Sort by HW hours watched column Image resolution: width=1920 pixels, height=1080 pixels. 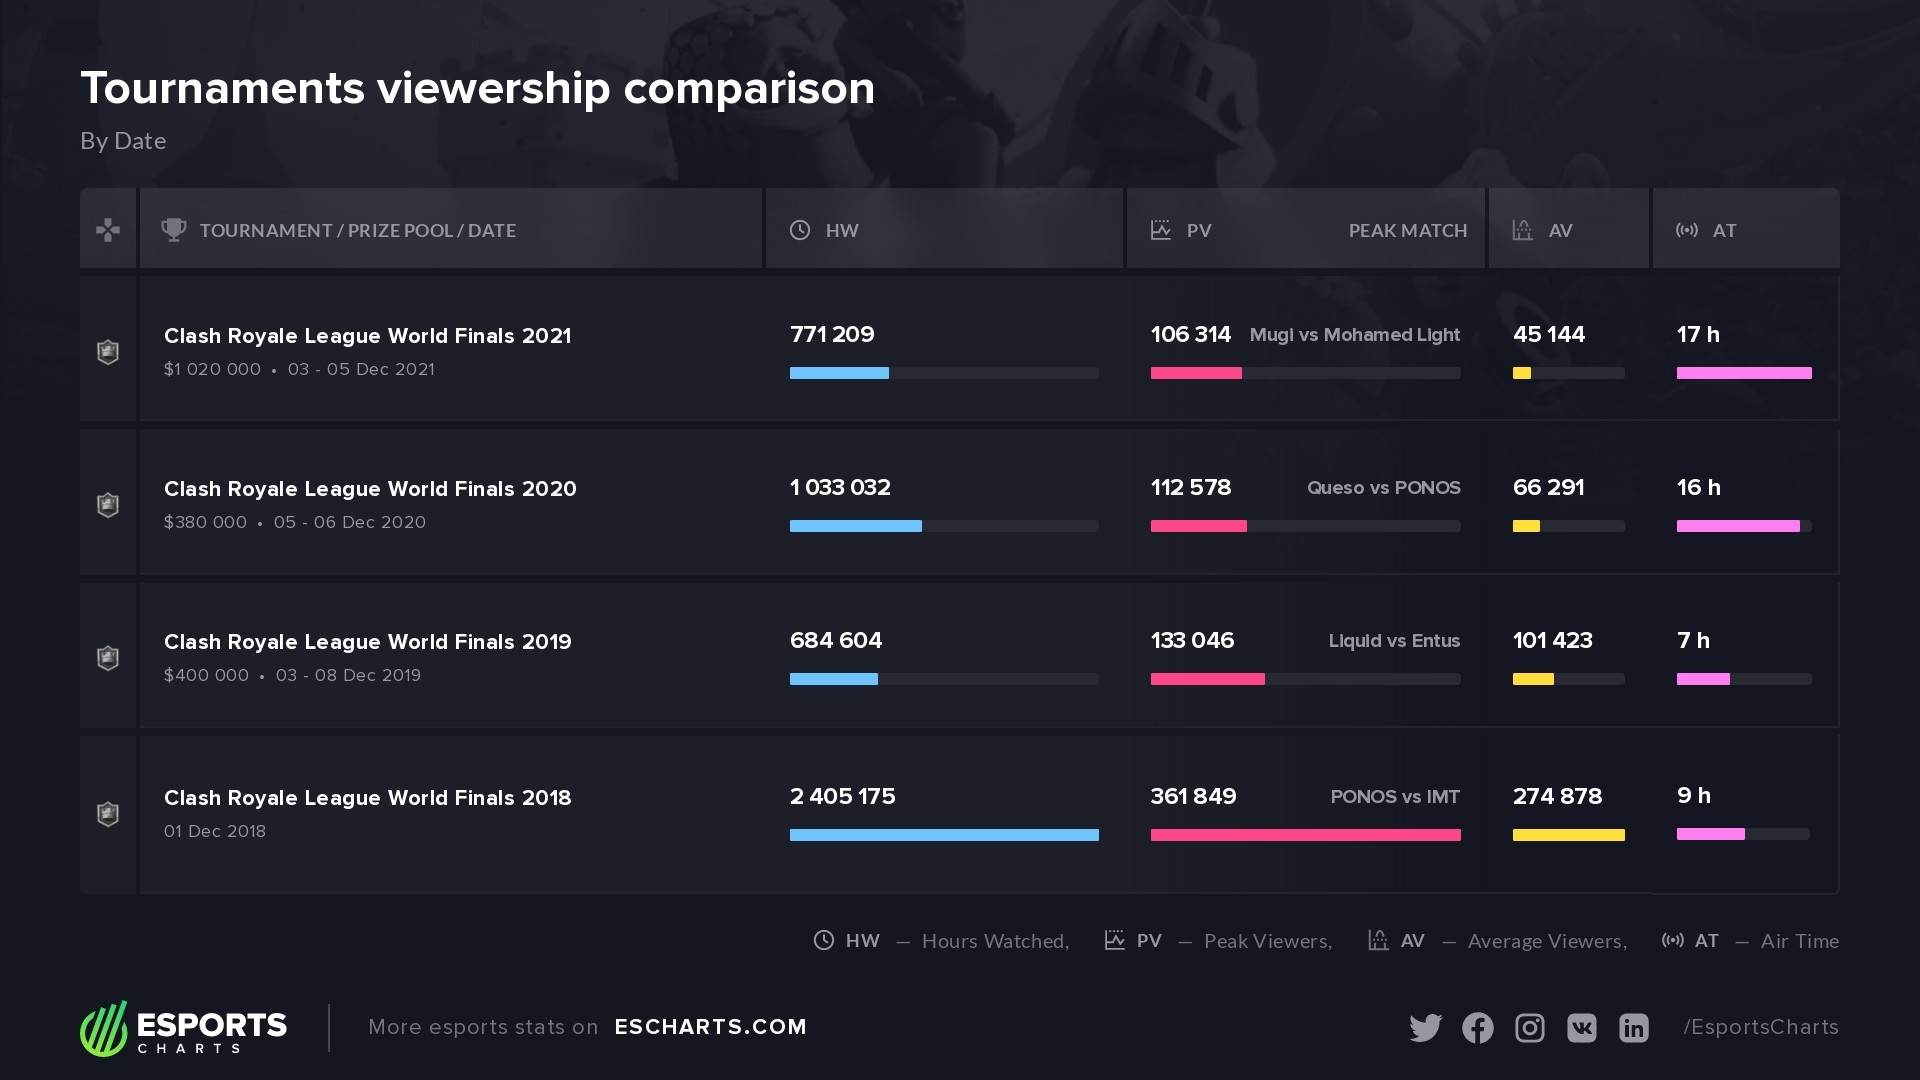point(841,230)
